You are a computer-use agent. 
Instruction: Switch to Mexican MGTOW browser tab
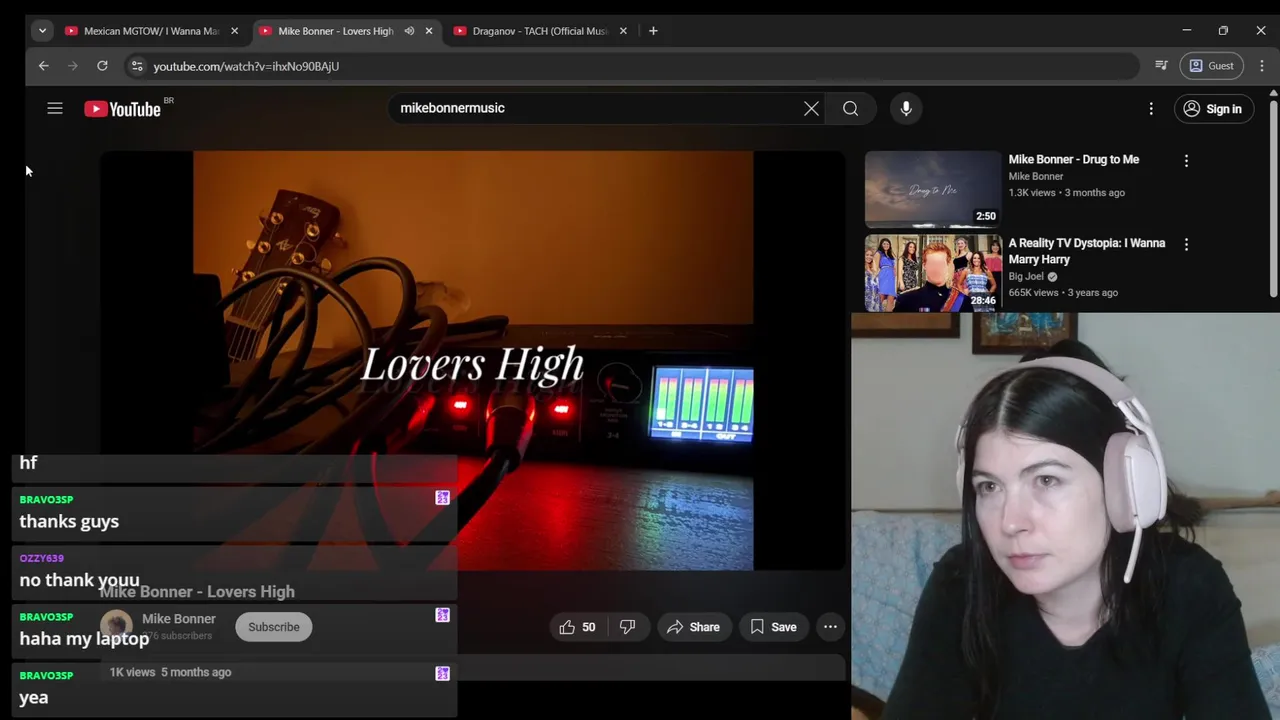(150, 31)
